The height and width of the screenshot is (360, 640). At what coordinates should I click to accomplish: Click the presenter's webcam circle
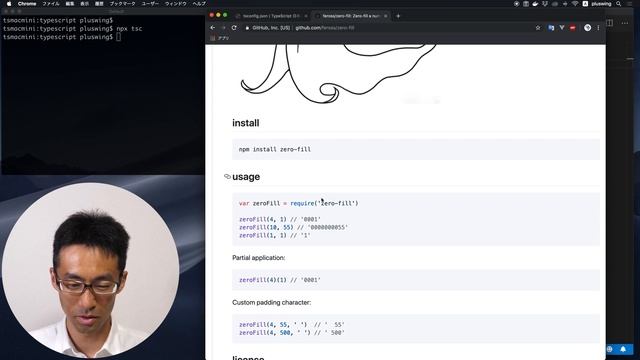pyautogui.click(x=90, y=270)
